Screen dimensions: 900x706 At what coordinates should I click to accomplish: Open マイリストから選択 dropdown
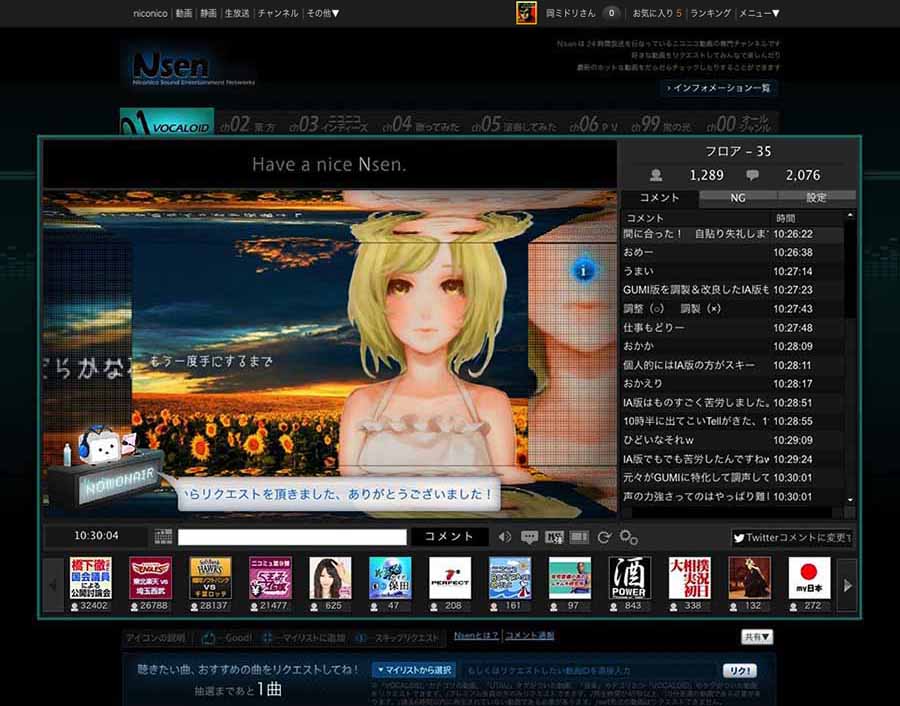click(414, 670)
